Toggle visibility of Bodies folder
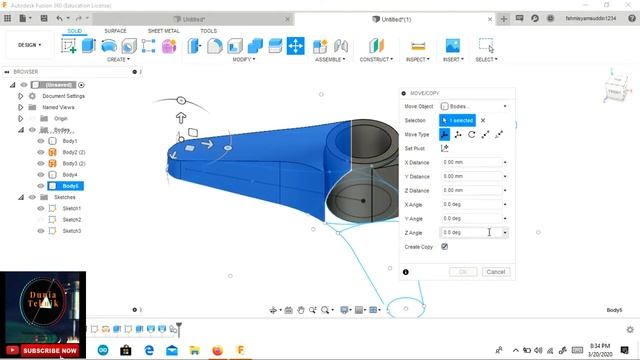The image size is (640, 360). [32, 130]
